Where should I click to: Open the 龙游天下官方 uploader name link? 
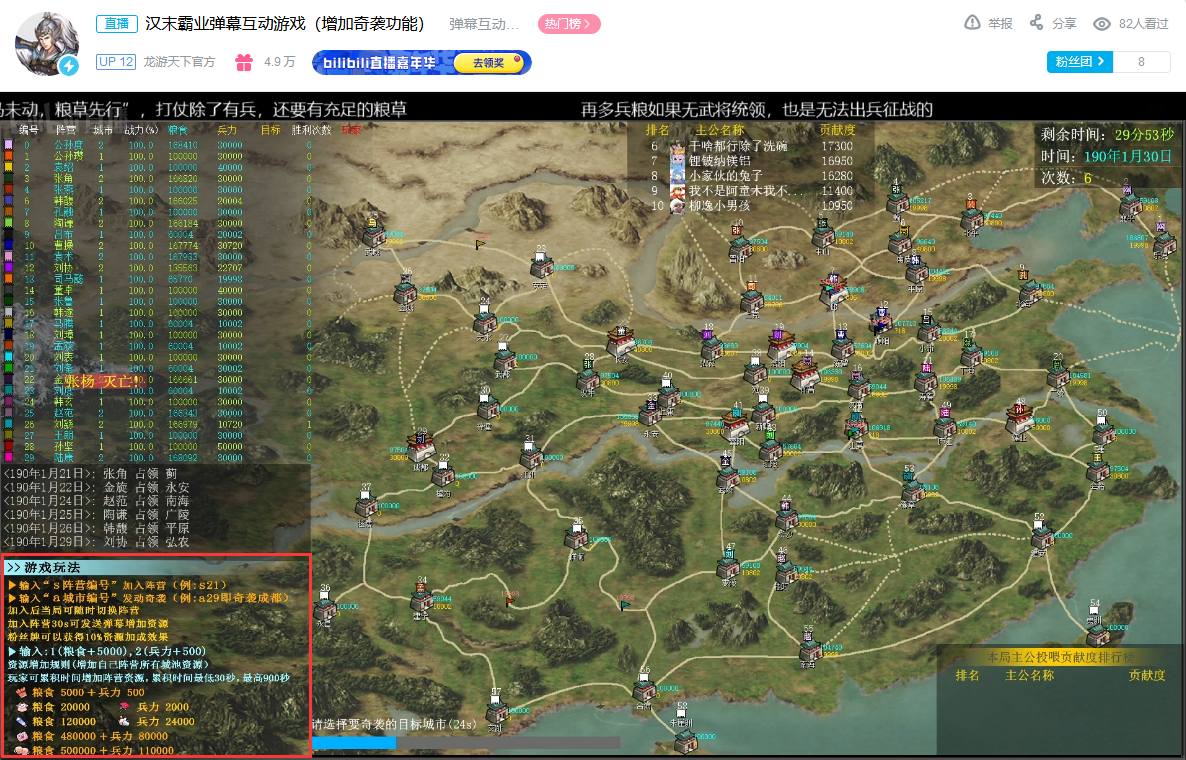[x=179, y=62]
